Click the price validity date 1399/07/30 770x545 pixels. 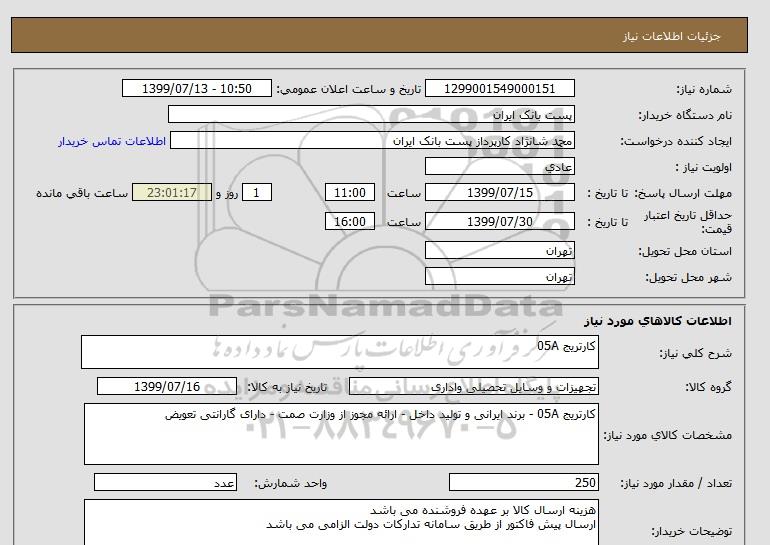click(499, 221)
